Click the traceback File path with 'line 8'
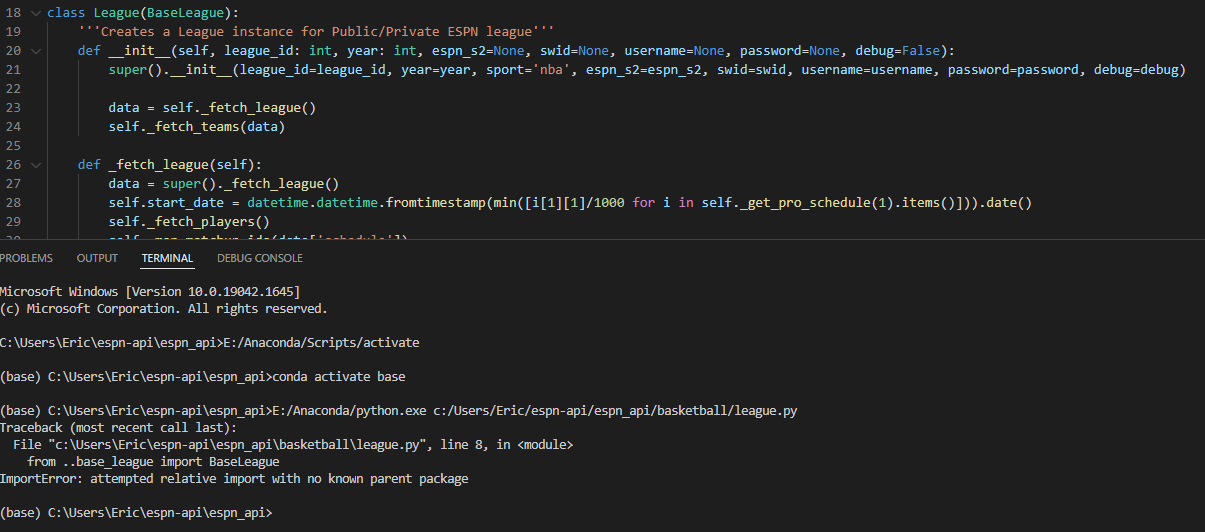The image size is (1205, 532). click(x=293, y=444)
